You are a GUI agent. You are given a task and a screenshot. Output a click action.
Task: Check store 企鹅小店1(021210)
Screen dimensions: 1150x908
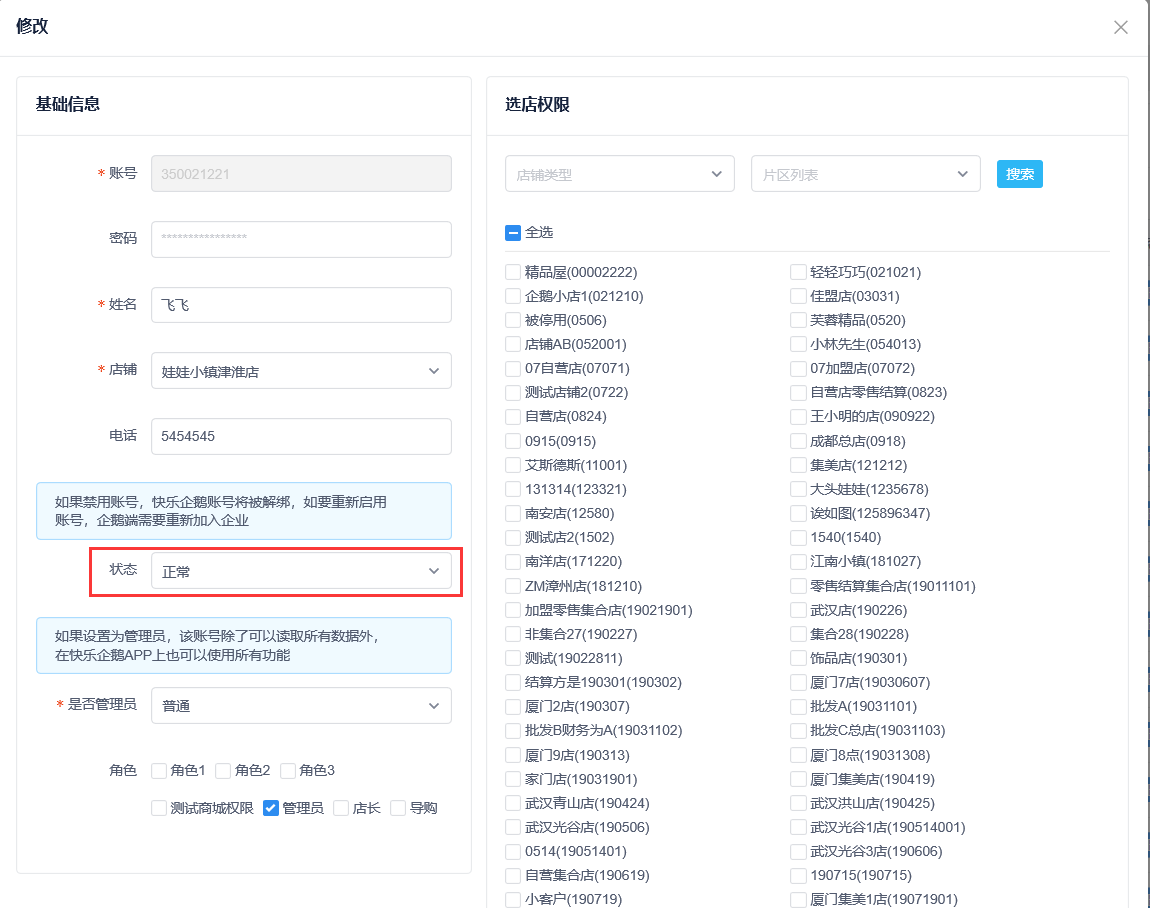[x=513, y=296]
